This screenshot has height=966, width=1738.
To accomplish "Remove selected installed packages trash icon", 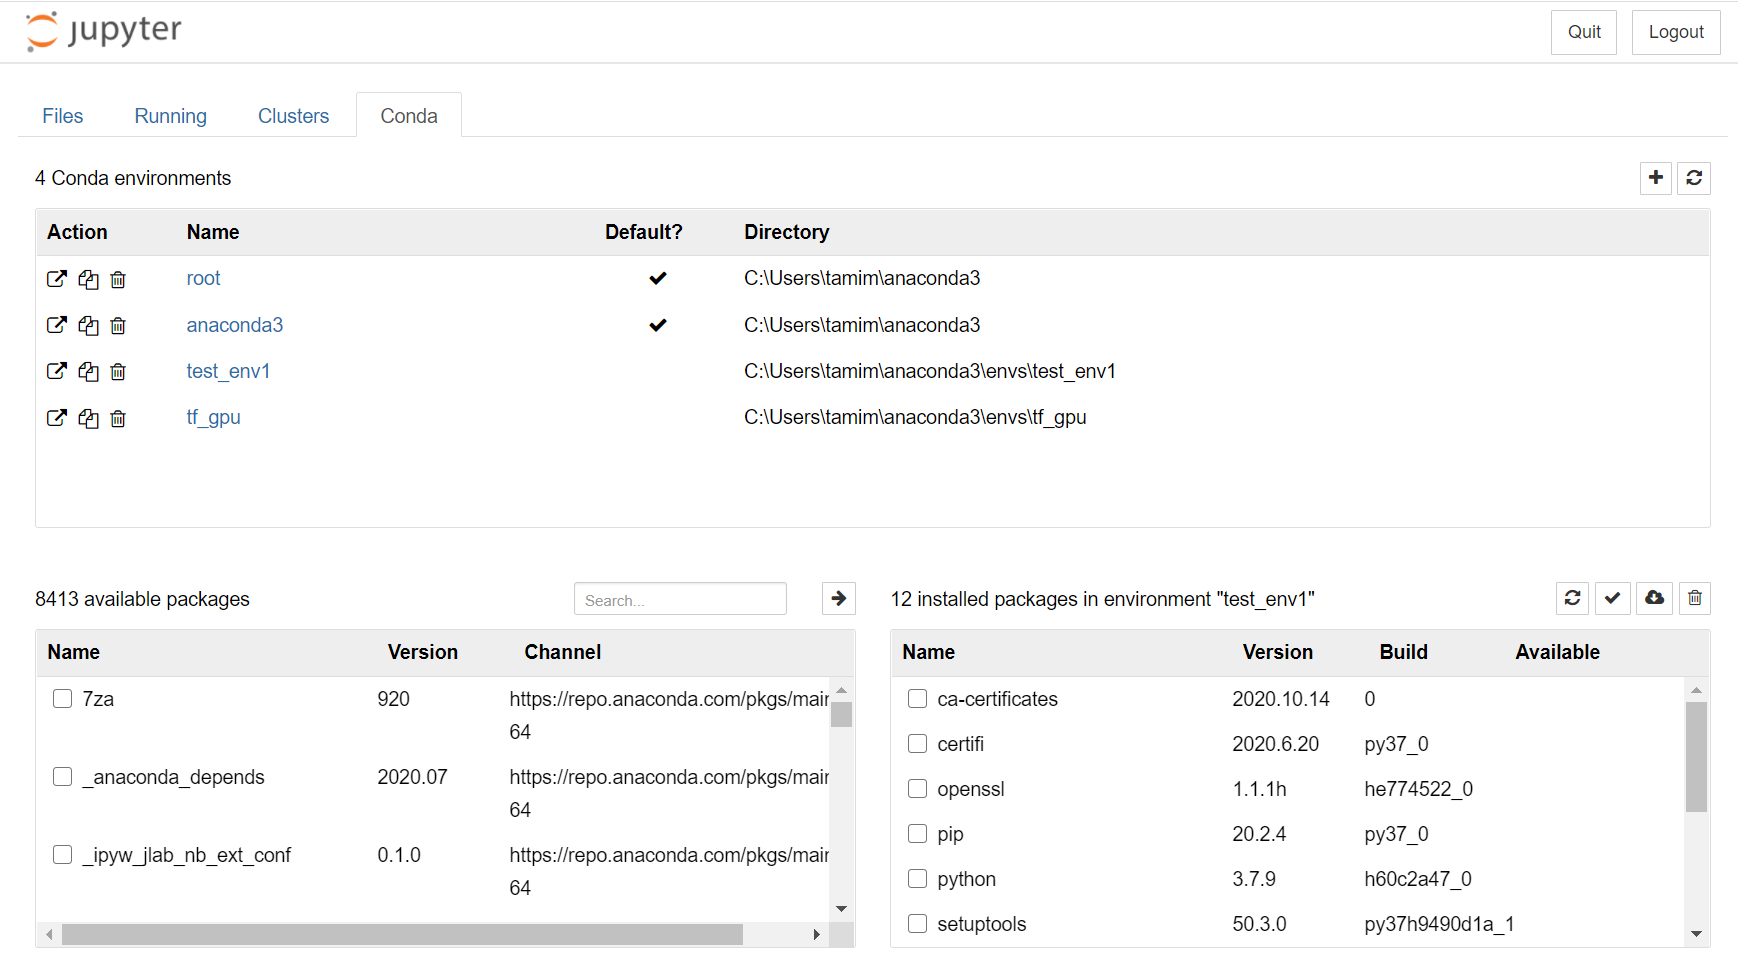I will pos(1695,598).
